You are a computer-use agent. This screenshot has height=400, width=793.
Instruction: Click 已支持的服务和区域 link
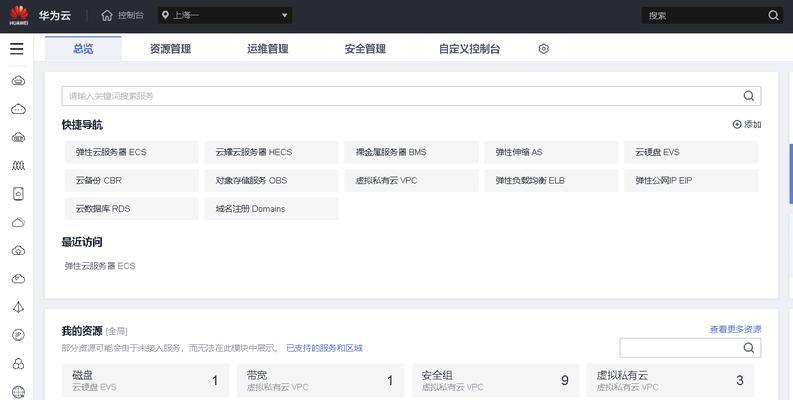(324, 348)
